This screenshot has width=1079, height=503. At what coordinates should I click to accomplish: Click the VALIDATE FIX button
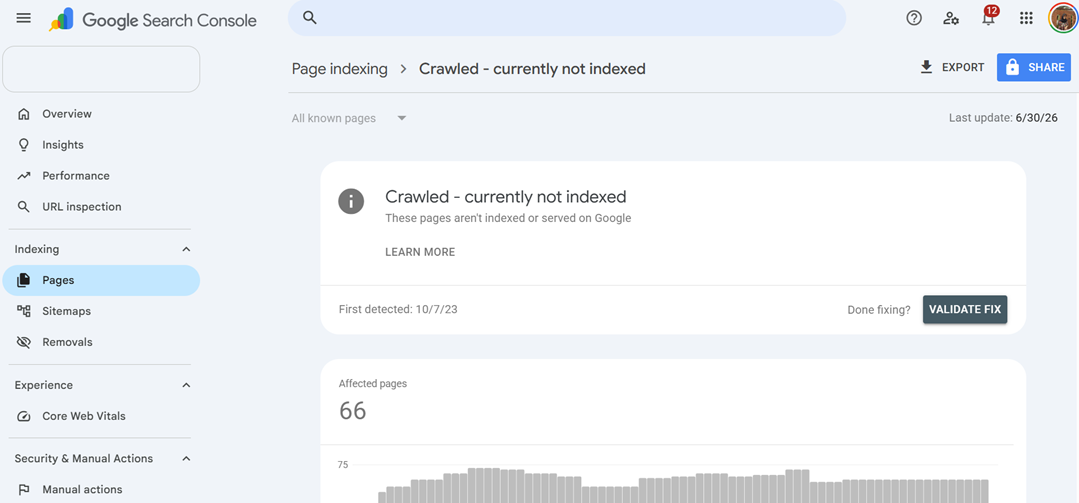click(x=965, y=309)
